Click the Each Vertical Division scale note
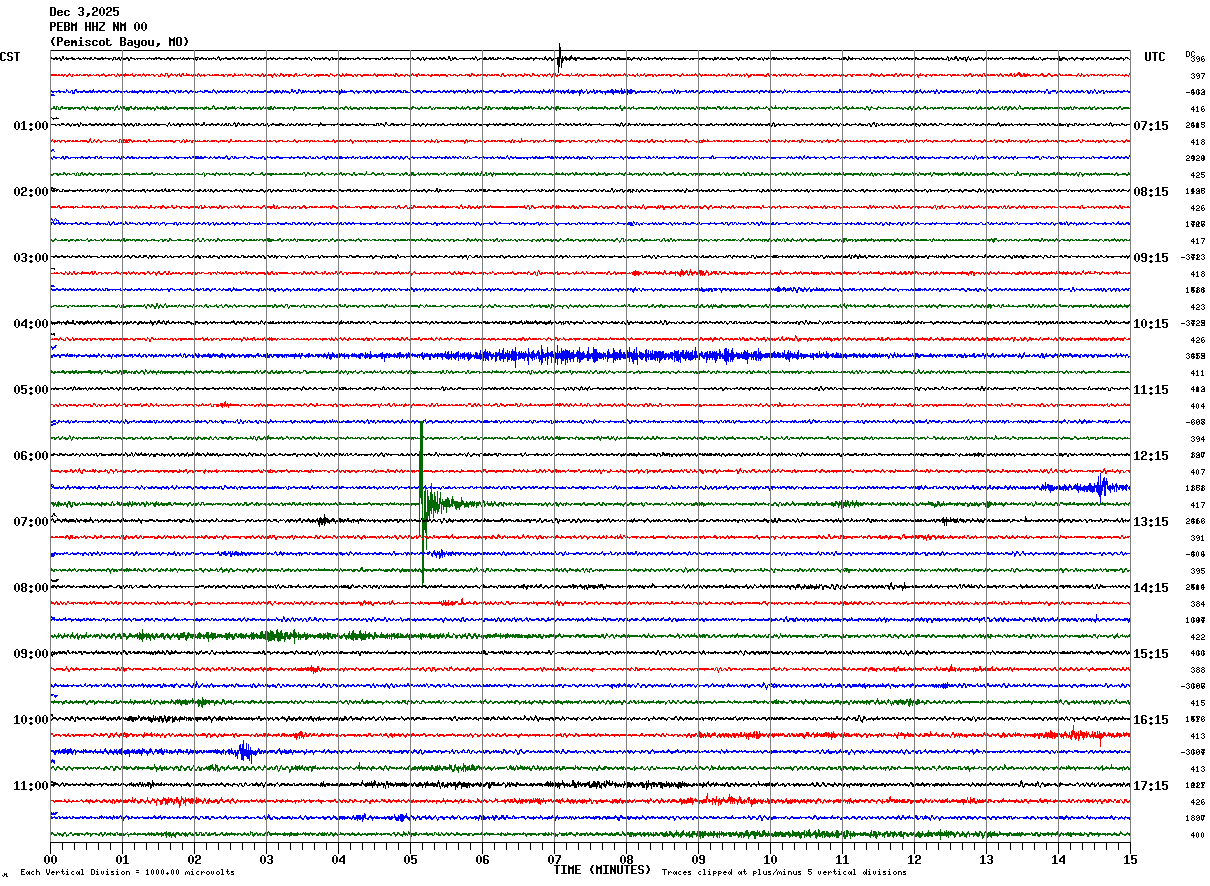1210x886 pixels. point(127,873)
